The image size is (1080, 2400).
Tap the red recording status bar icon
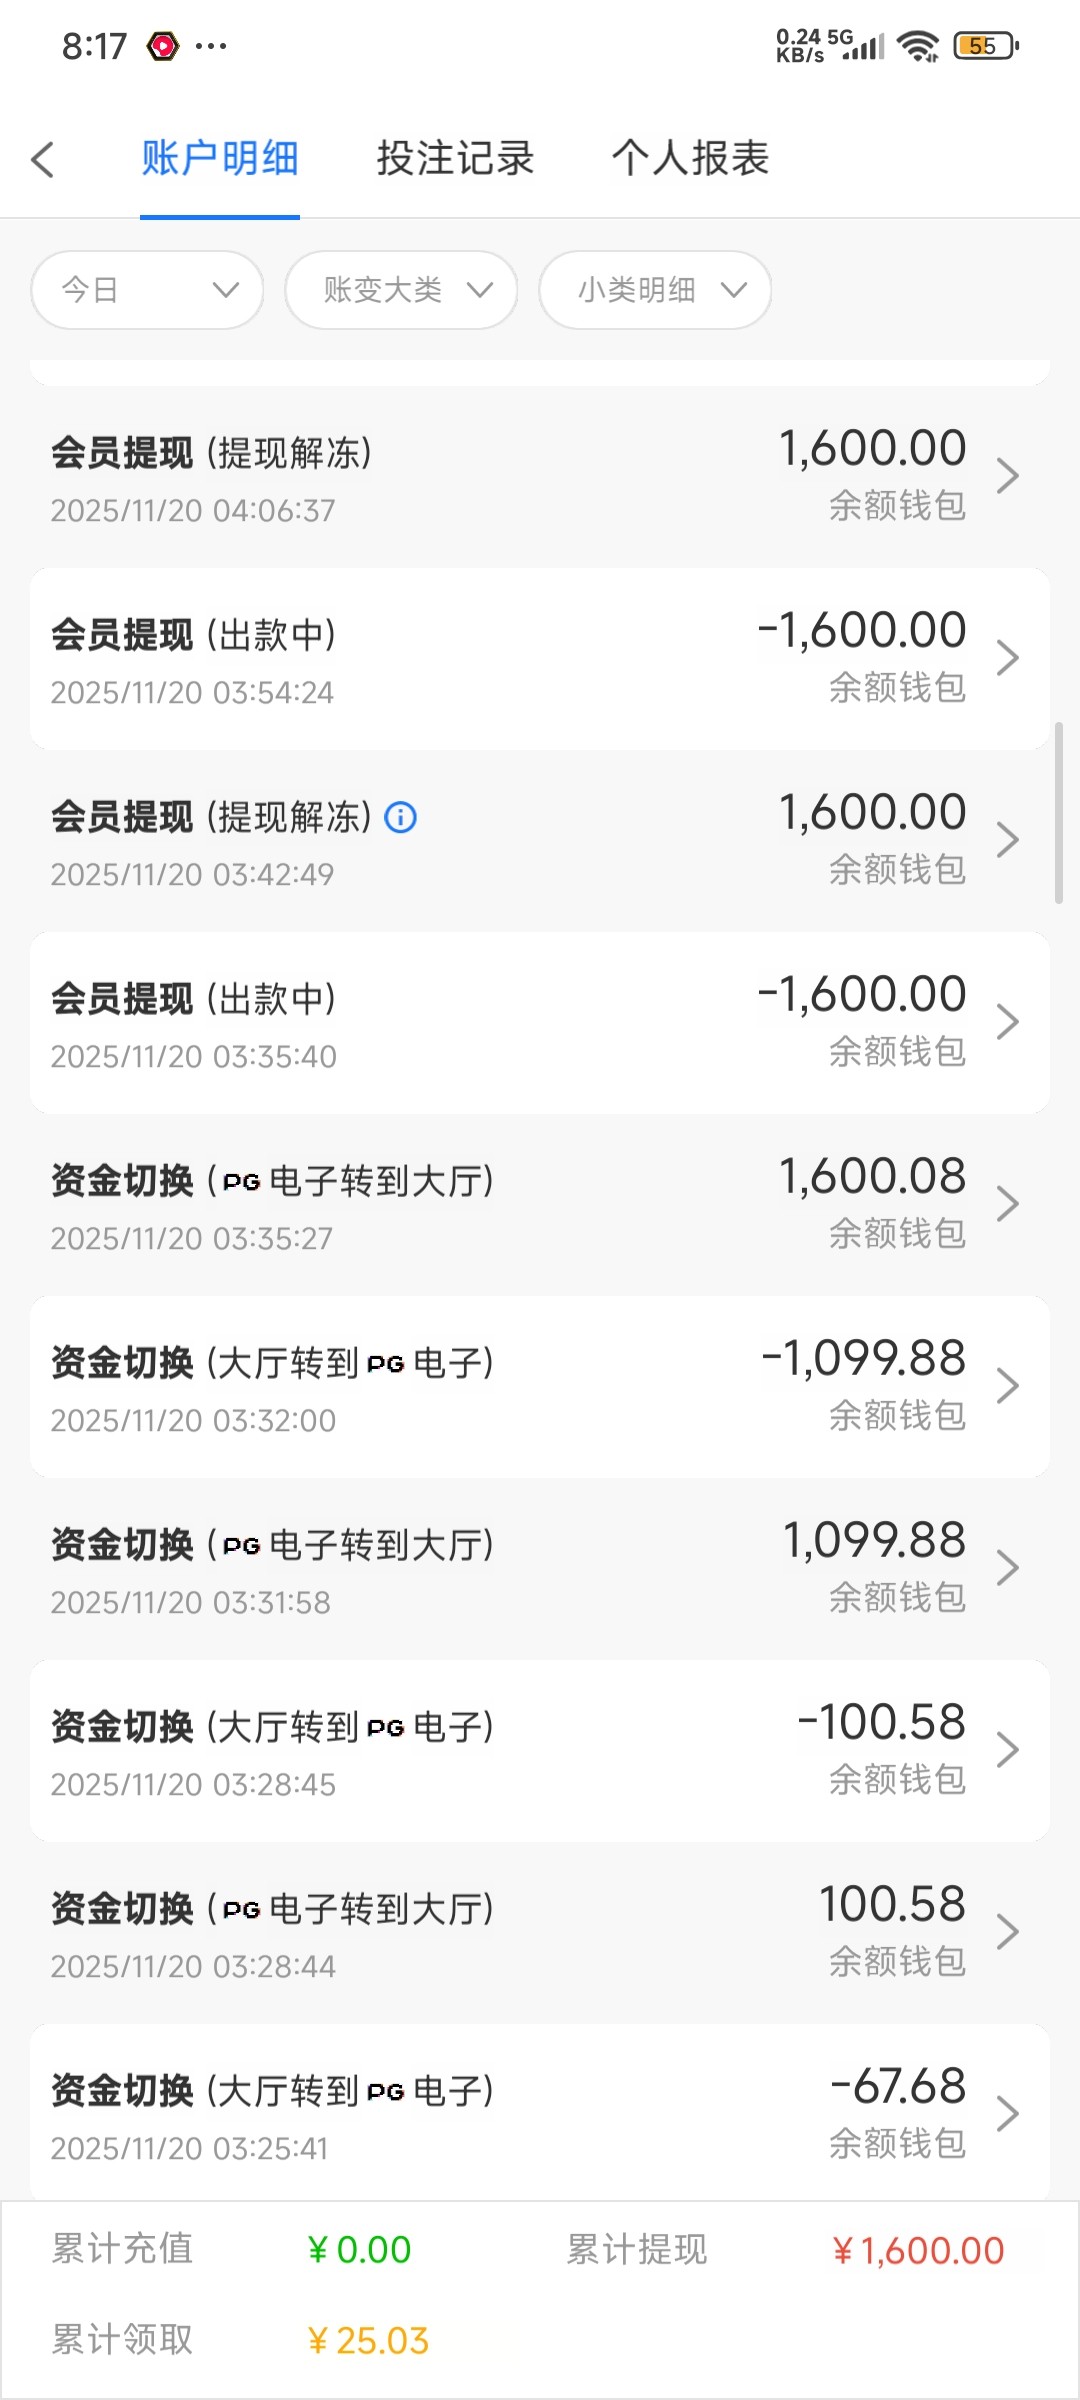pyautogui.click(x=163, y=46)
